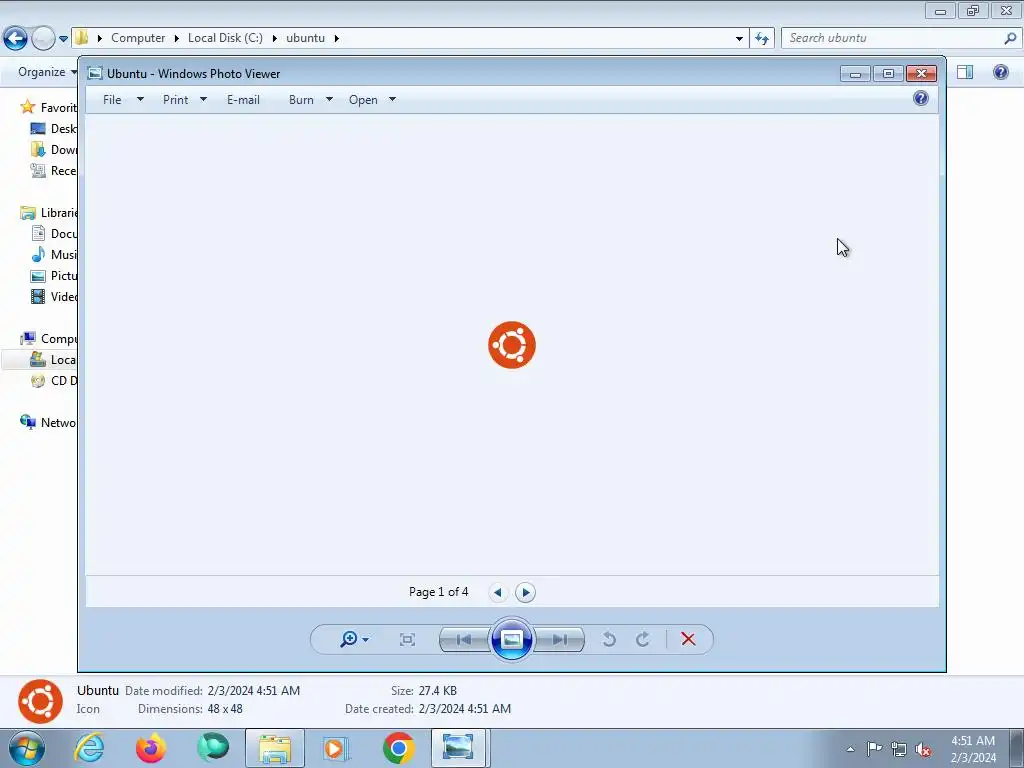Open Windows Explorer taskbar button
This screenshot has width=1024, height=768.
tap(275, 748)
